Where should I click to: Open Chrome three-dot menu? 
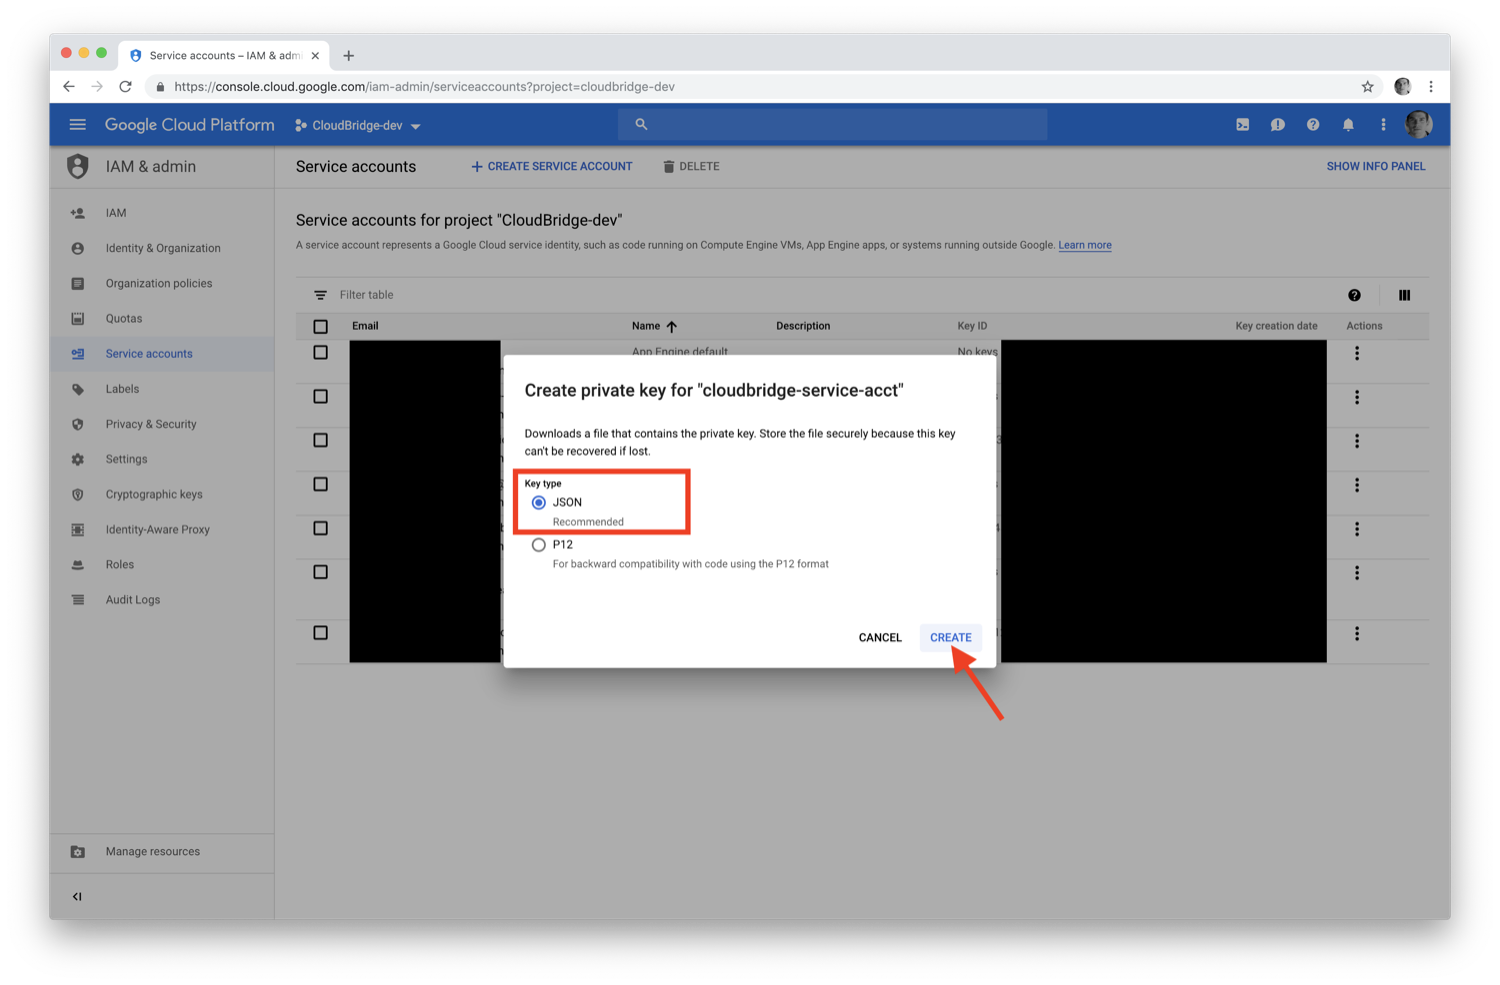(1431, 87)
